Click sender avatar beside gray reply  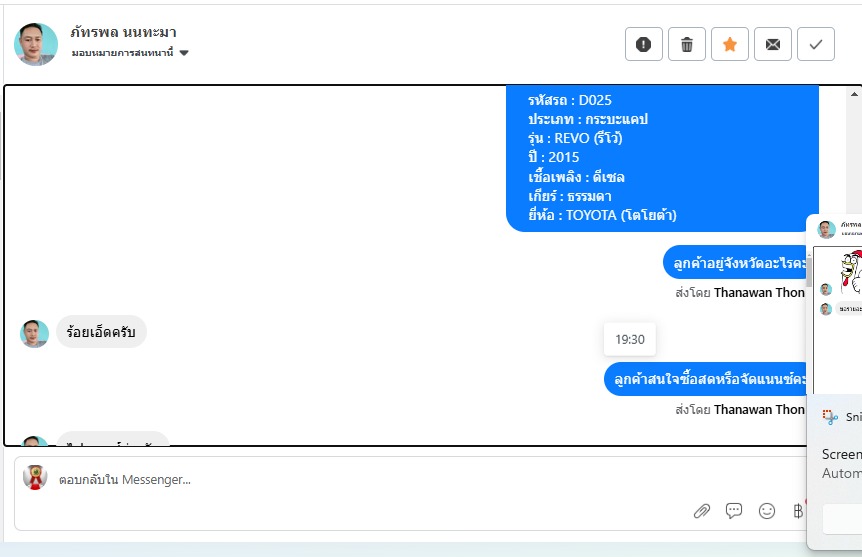[x=35, y=334]
